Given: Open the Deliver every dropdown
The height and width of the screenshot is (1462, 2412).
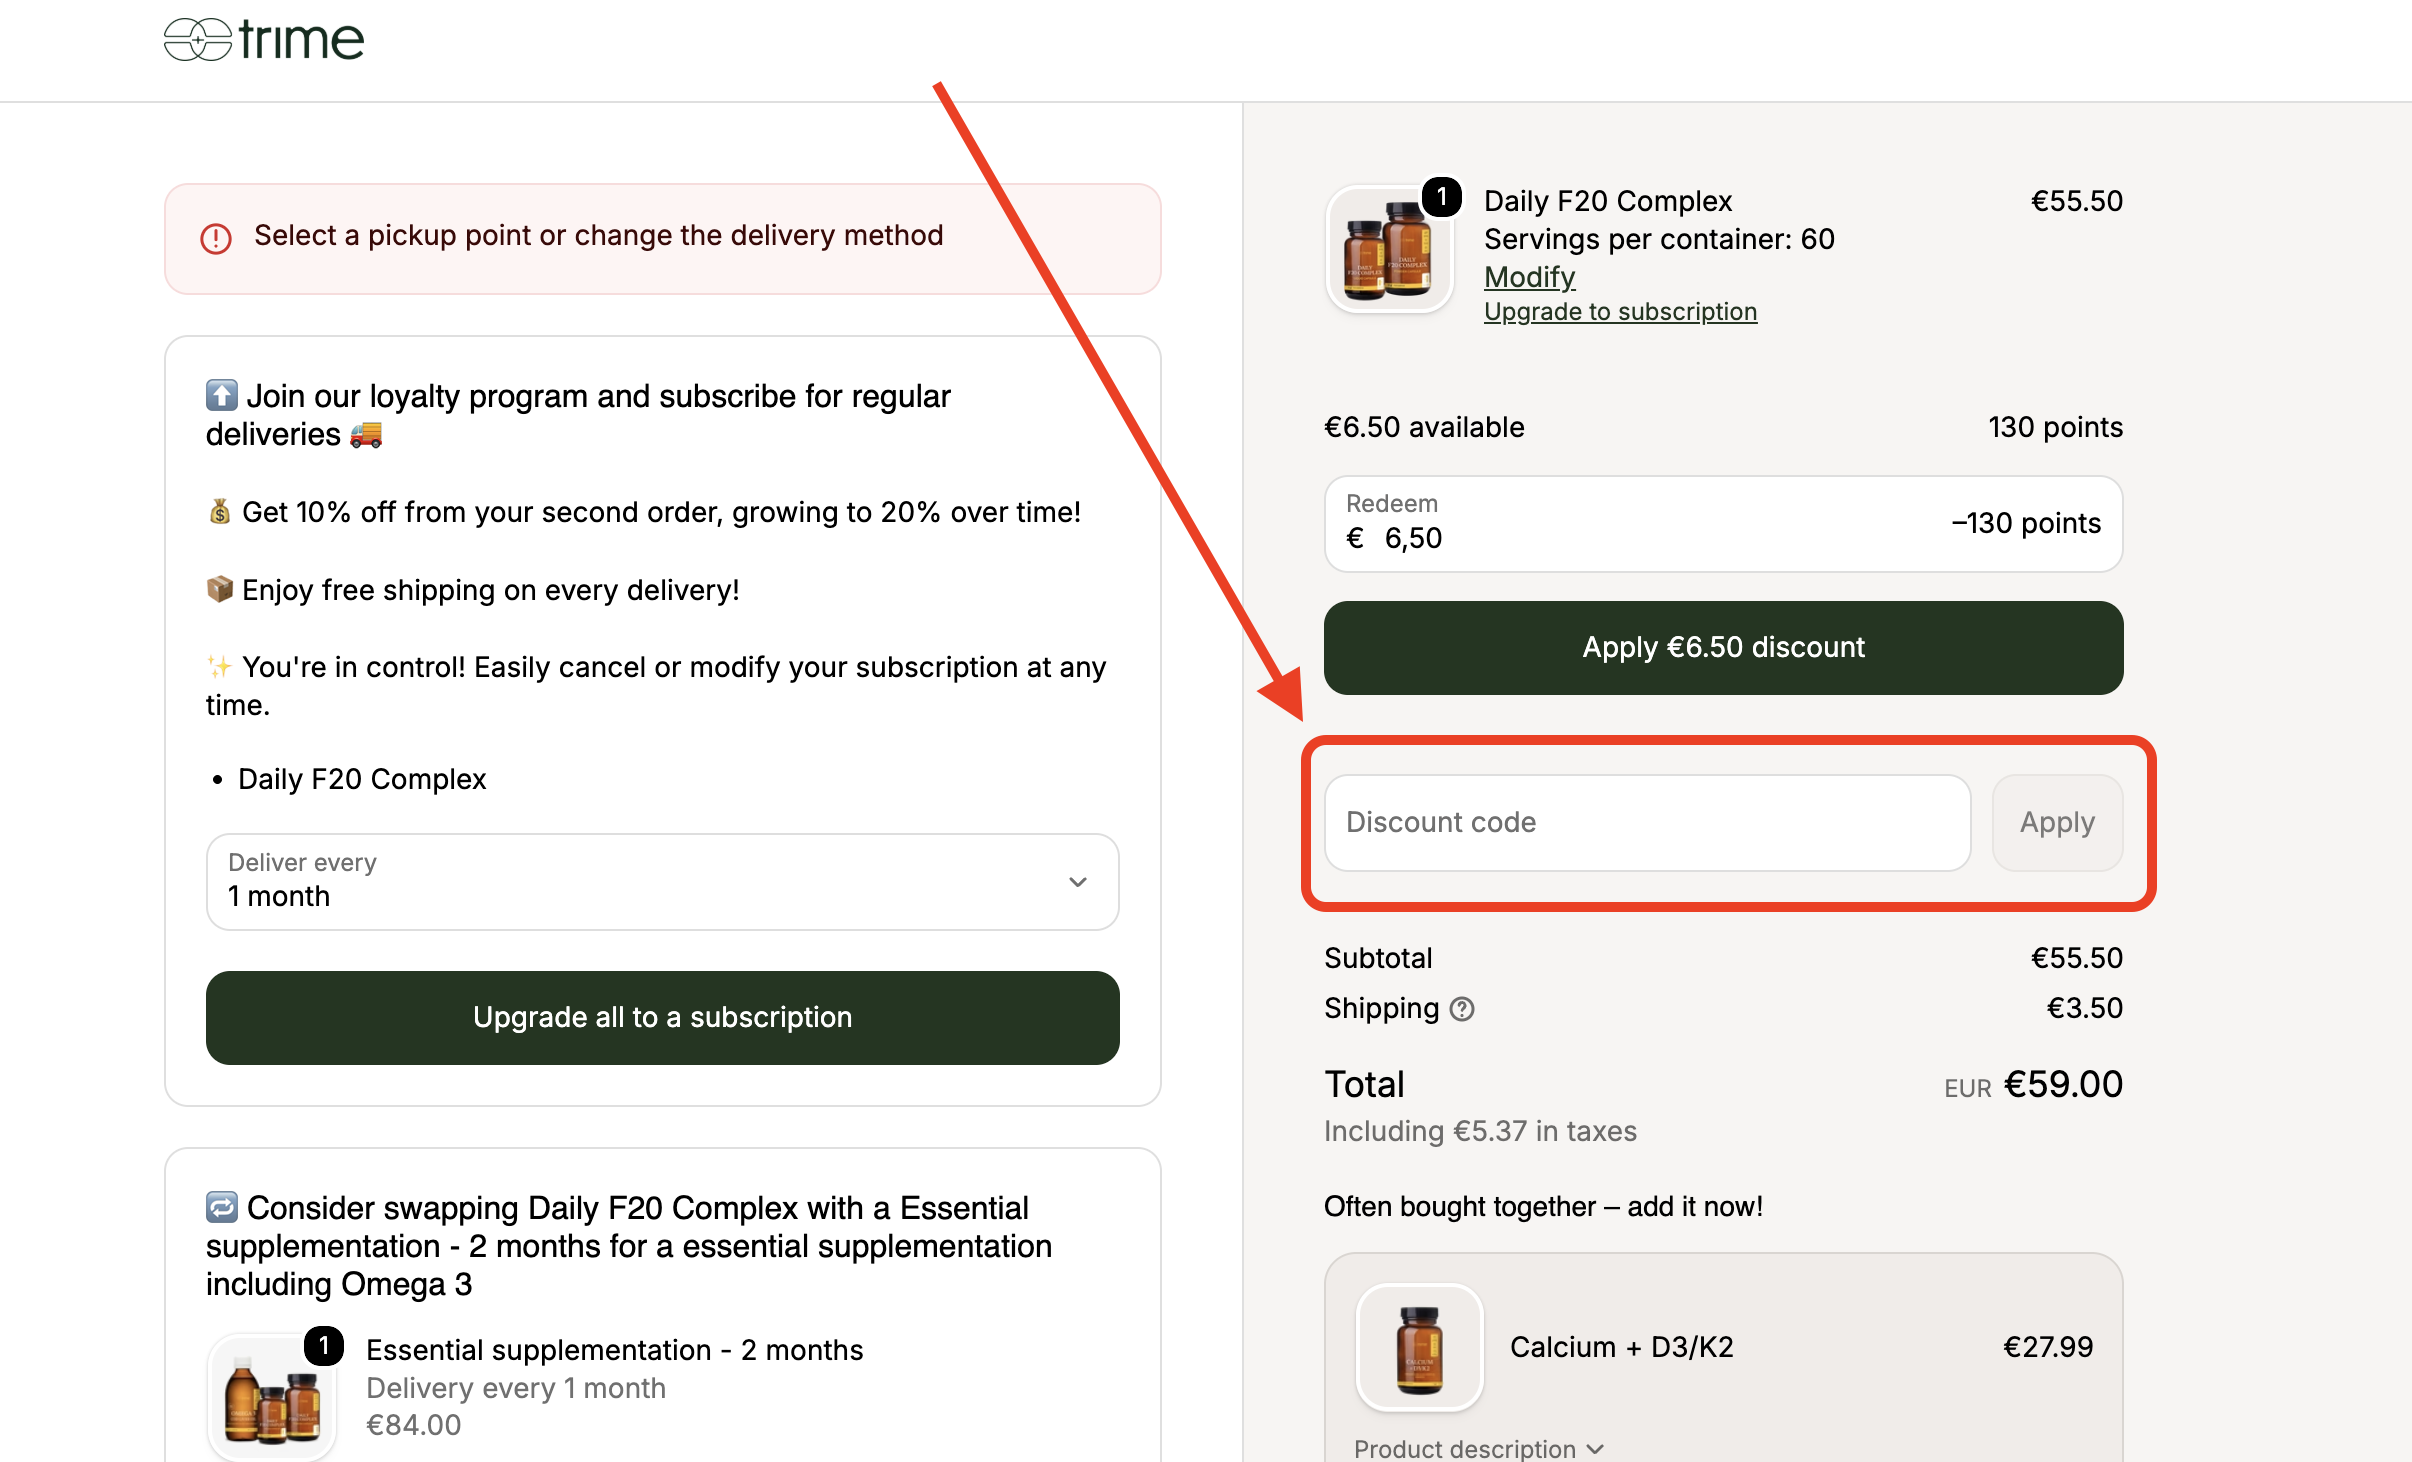Looking at the screenshot, I should tap(663, 882).
